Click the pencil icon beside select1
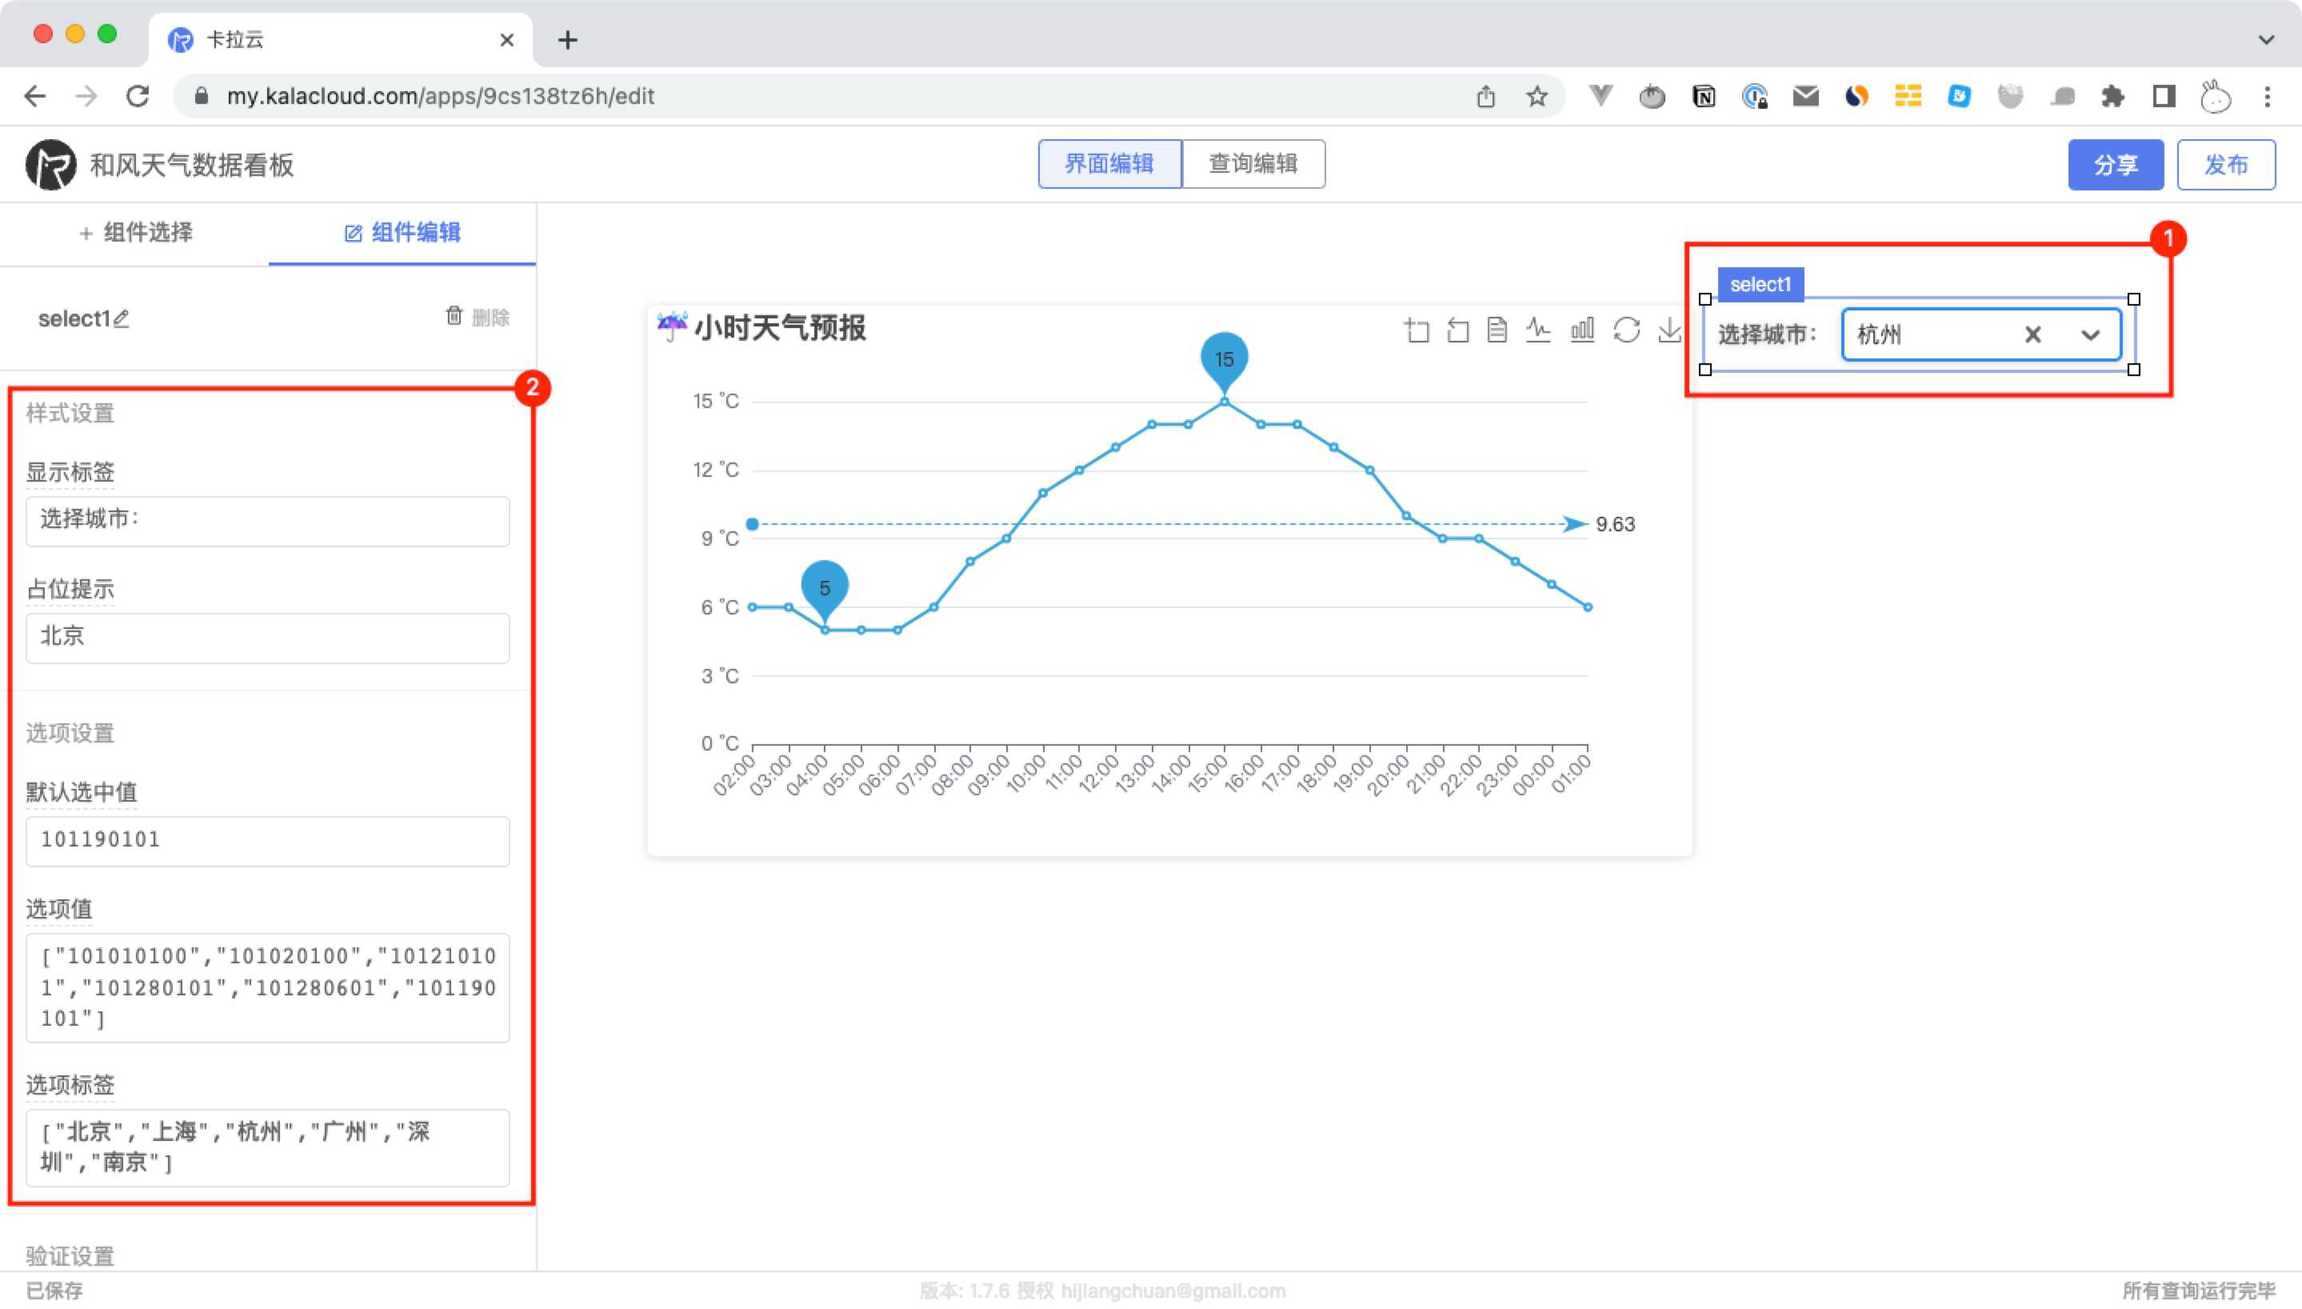The image size is (2302, 1309). (x=121, y=319)
